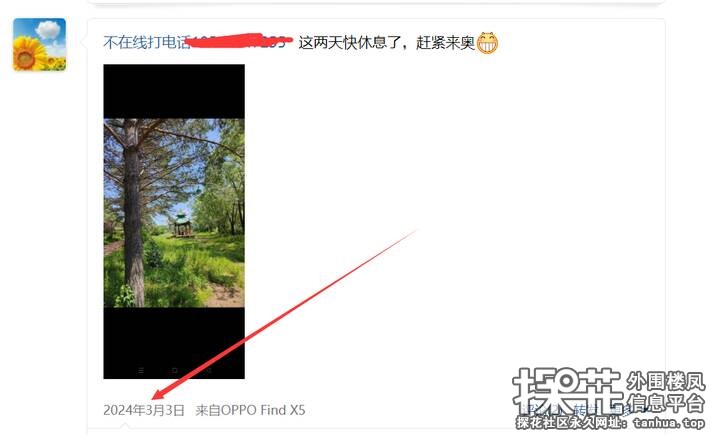This screenshot has width=716, height=435.
Task: Click the 外围楼凤 watermark text
Action: 666,381
